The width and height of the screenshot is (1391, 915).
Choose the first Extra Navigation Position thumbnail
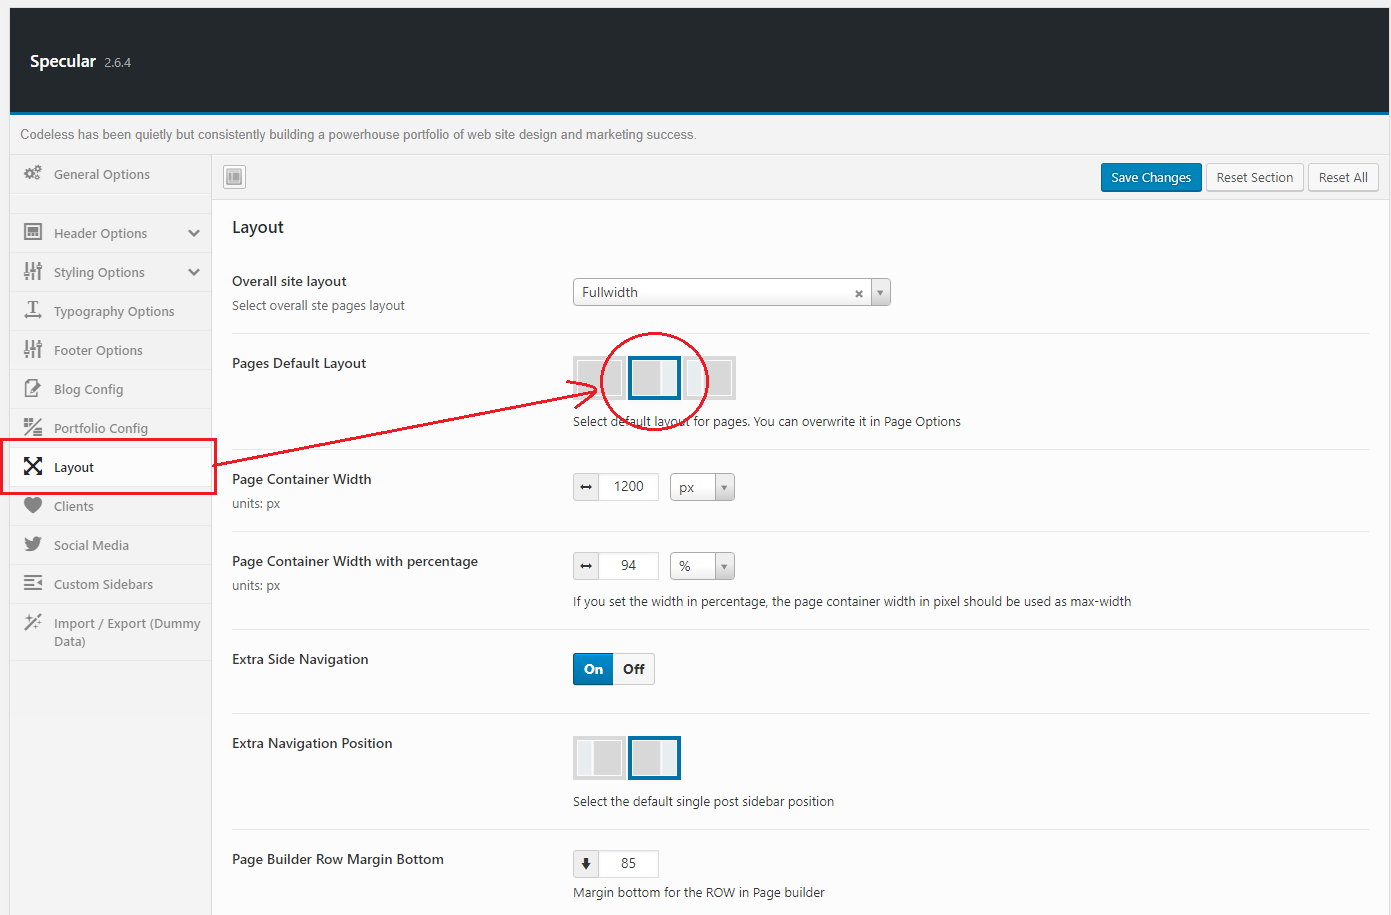tap(599, 758)
